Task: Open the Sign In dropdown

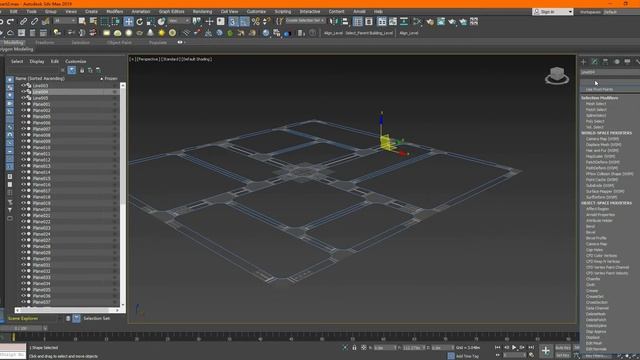Action: 553,12
